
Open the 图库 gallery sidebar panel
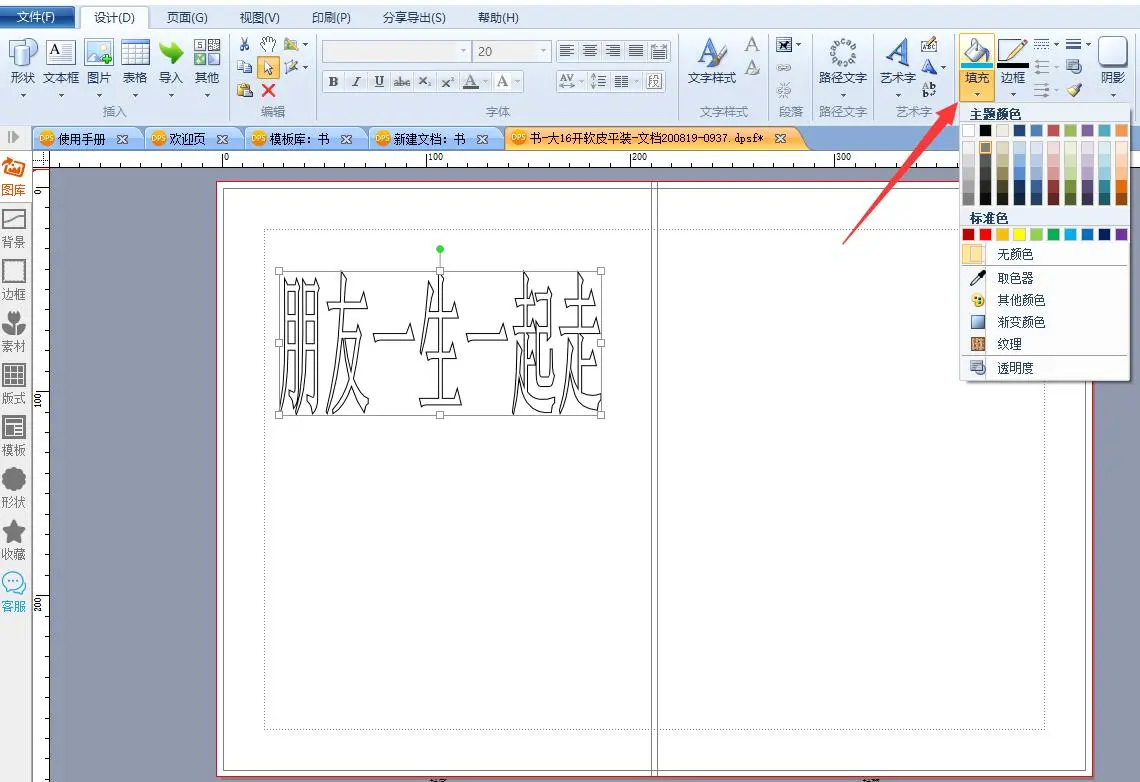(14, 176)
